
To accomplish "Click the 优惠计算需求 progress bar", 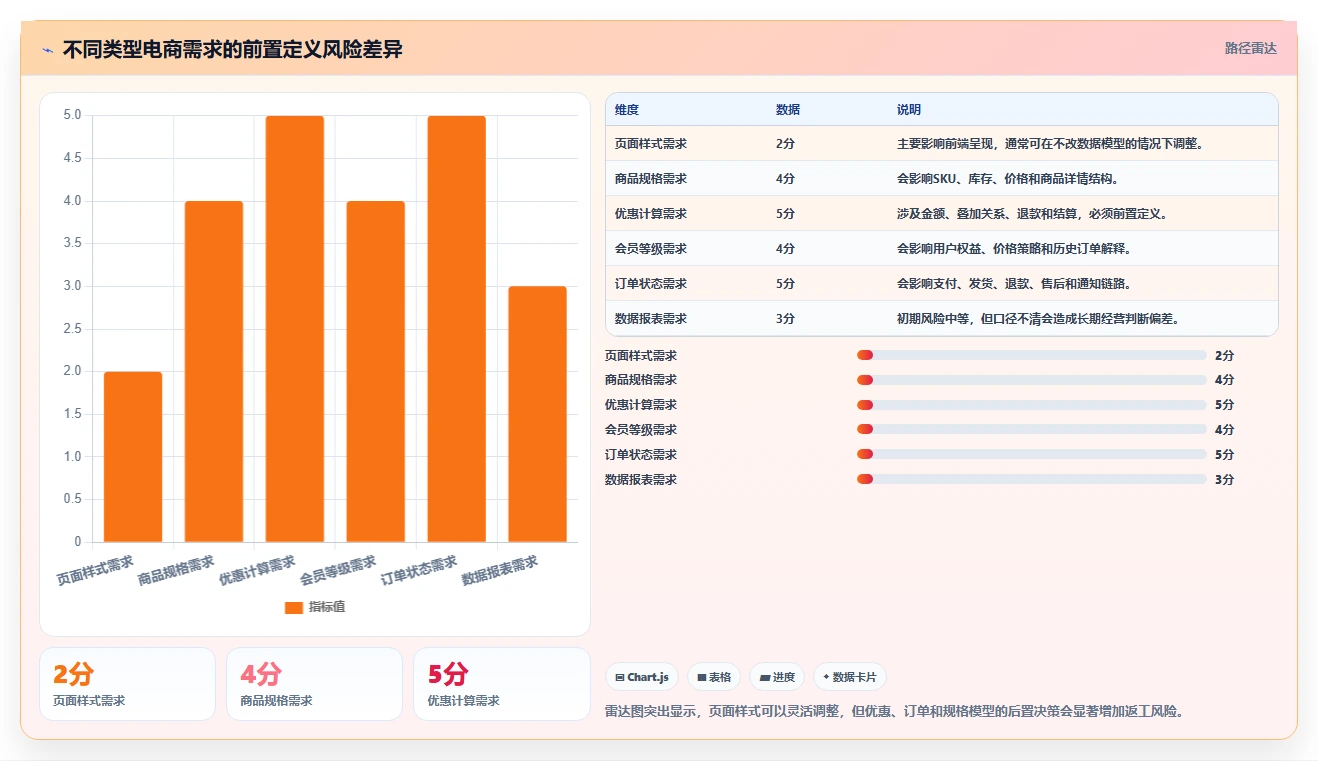I will (x=1031, y=405).
